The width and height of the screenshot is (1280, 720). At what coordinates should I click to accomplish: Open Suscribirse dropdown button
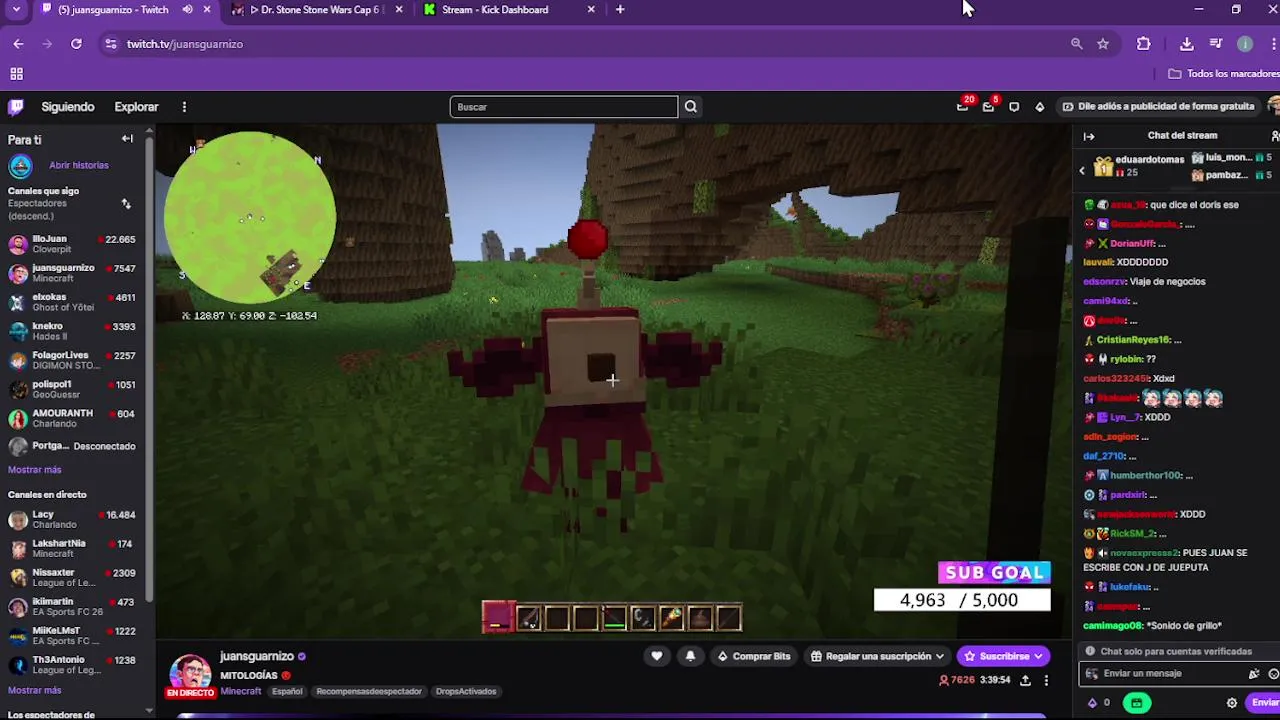click(1003, 657)
